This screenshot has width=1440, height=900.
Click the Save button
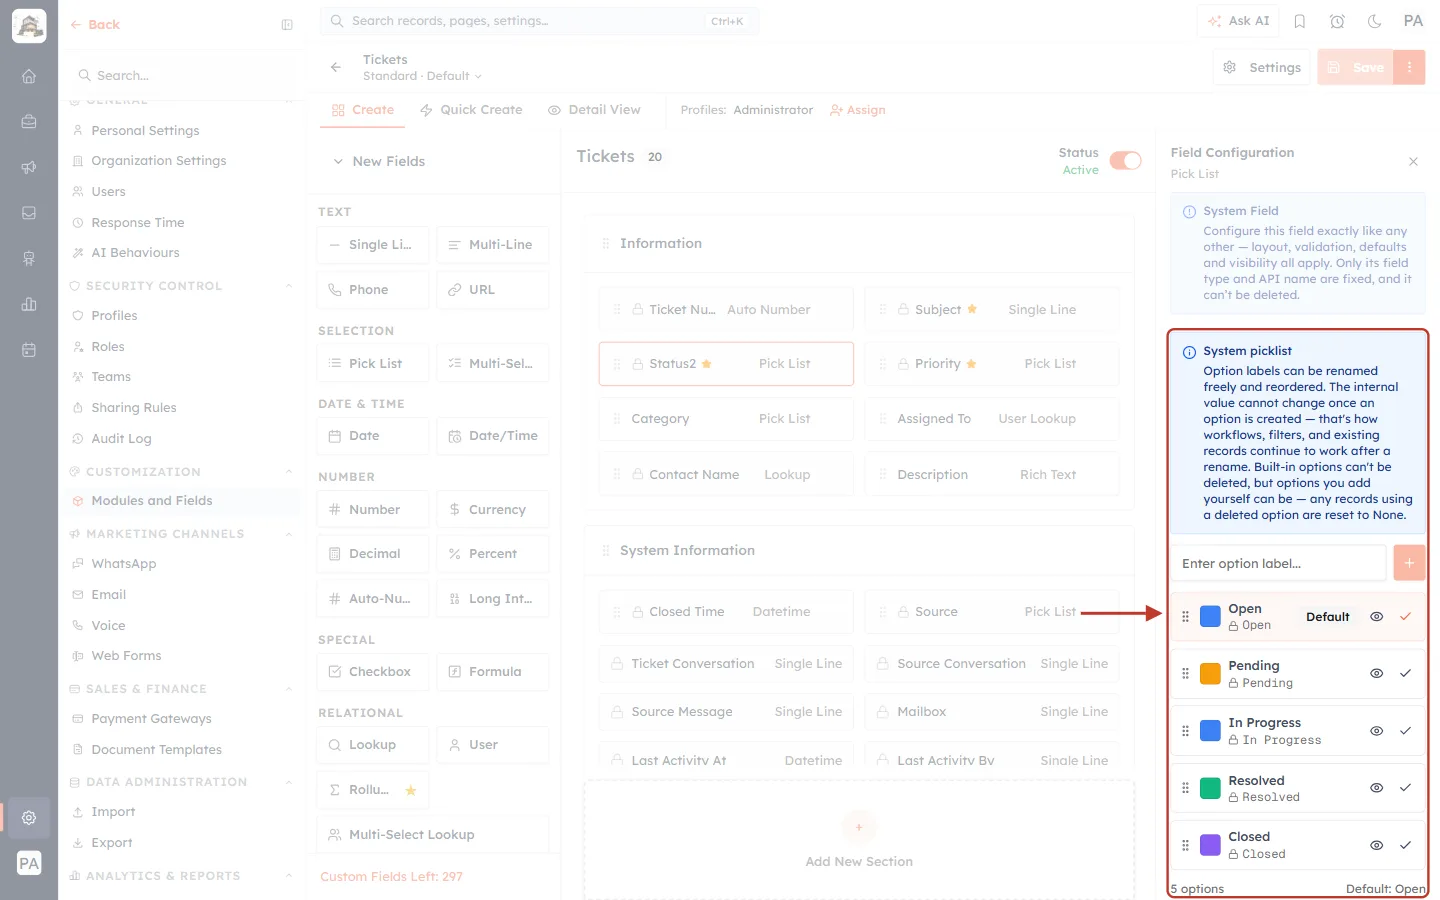[x=1356, y=67]
